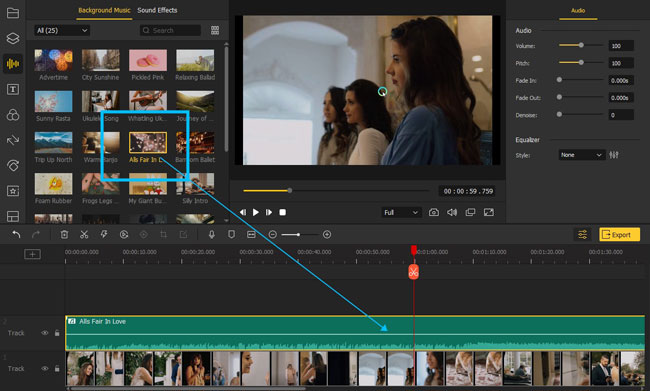Add a new track with plus box

[x=32, y=254]
